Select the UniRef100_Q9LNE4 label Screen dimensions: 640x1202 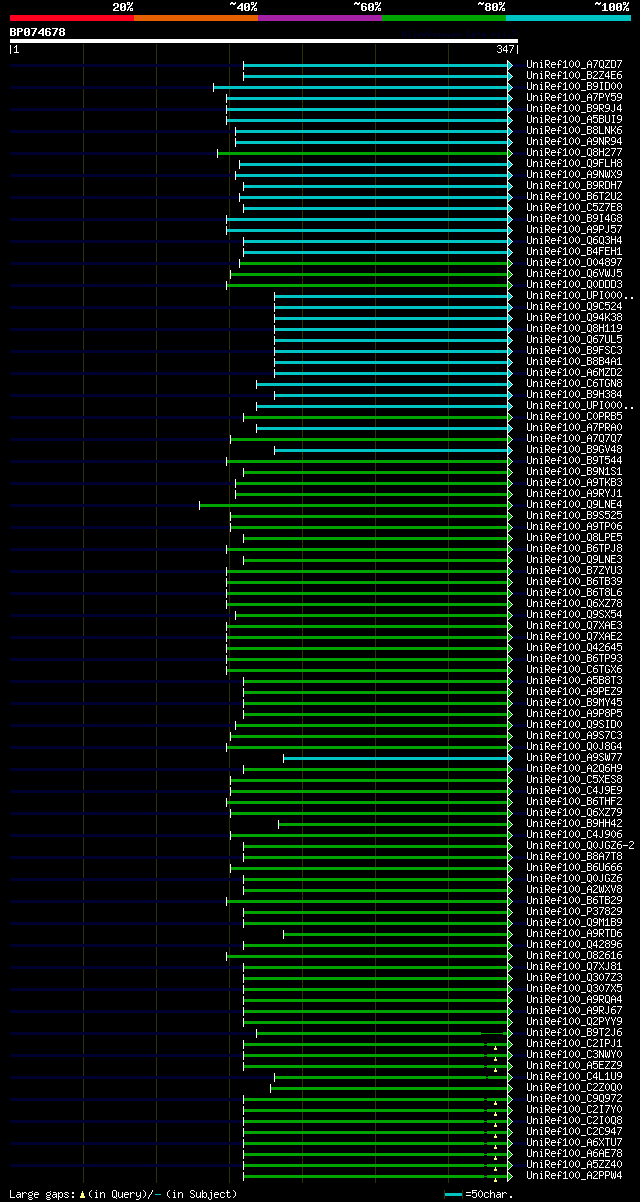coord(574,504)
